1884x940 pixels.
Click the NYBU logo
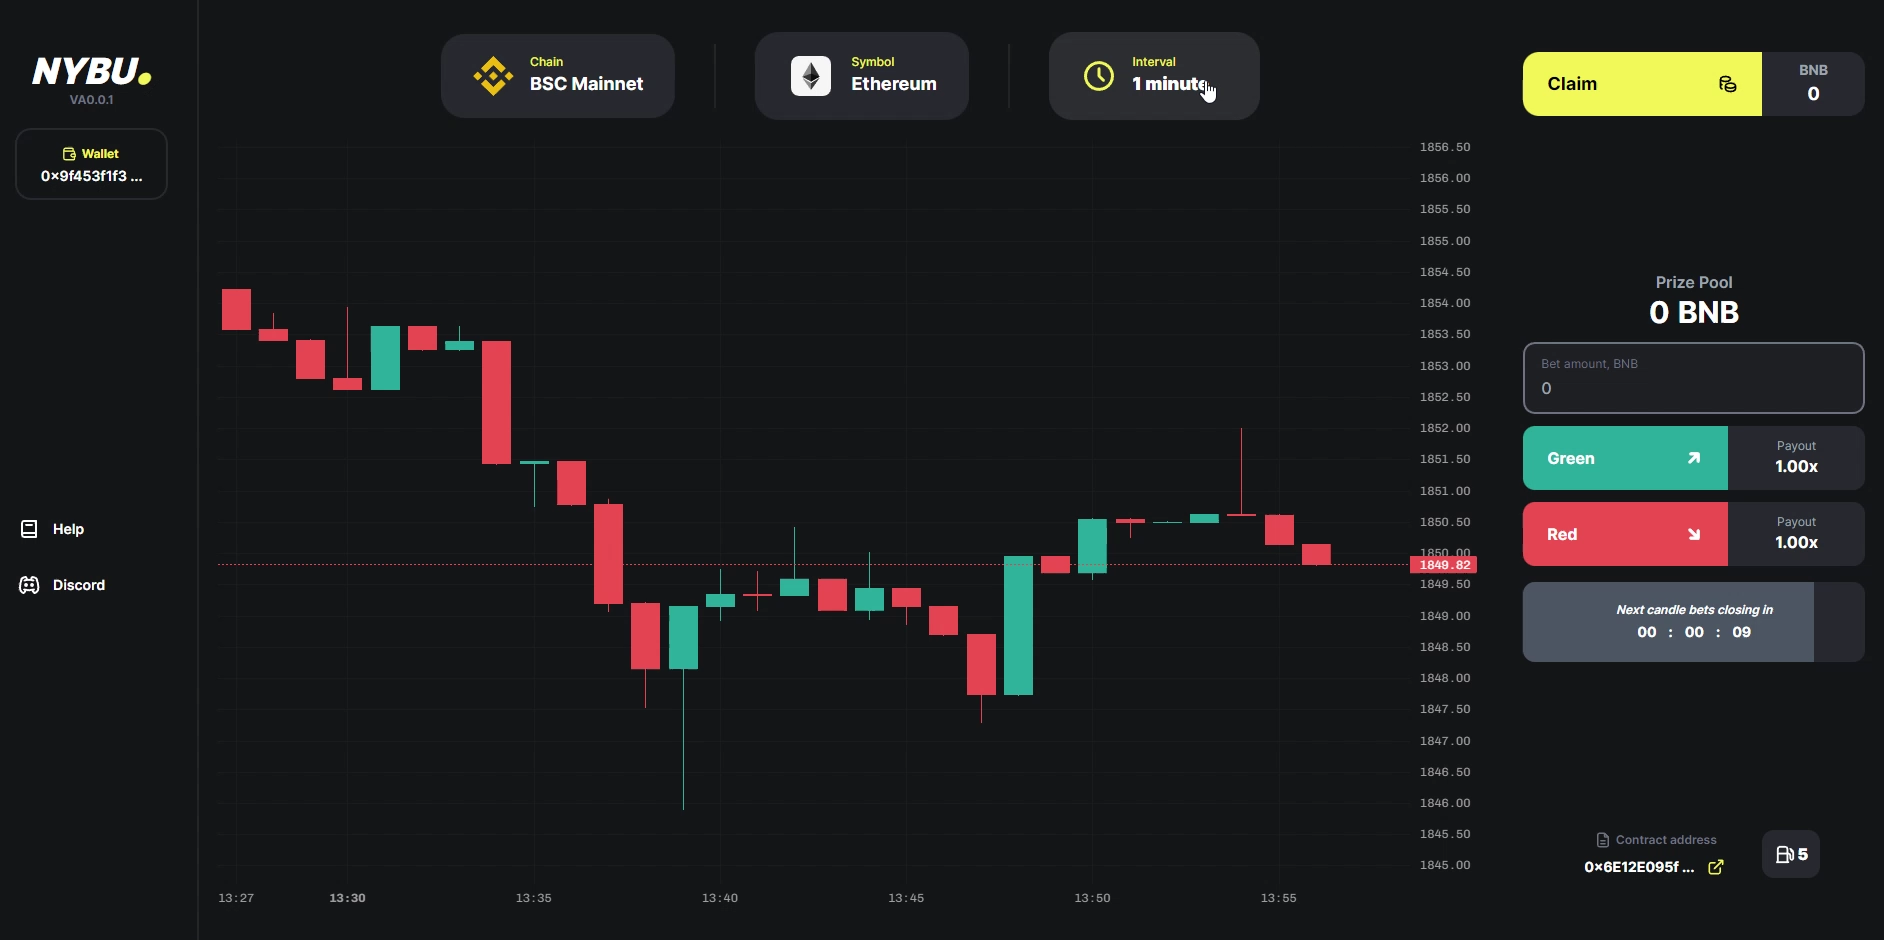[91, 72]
